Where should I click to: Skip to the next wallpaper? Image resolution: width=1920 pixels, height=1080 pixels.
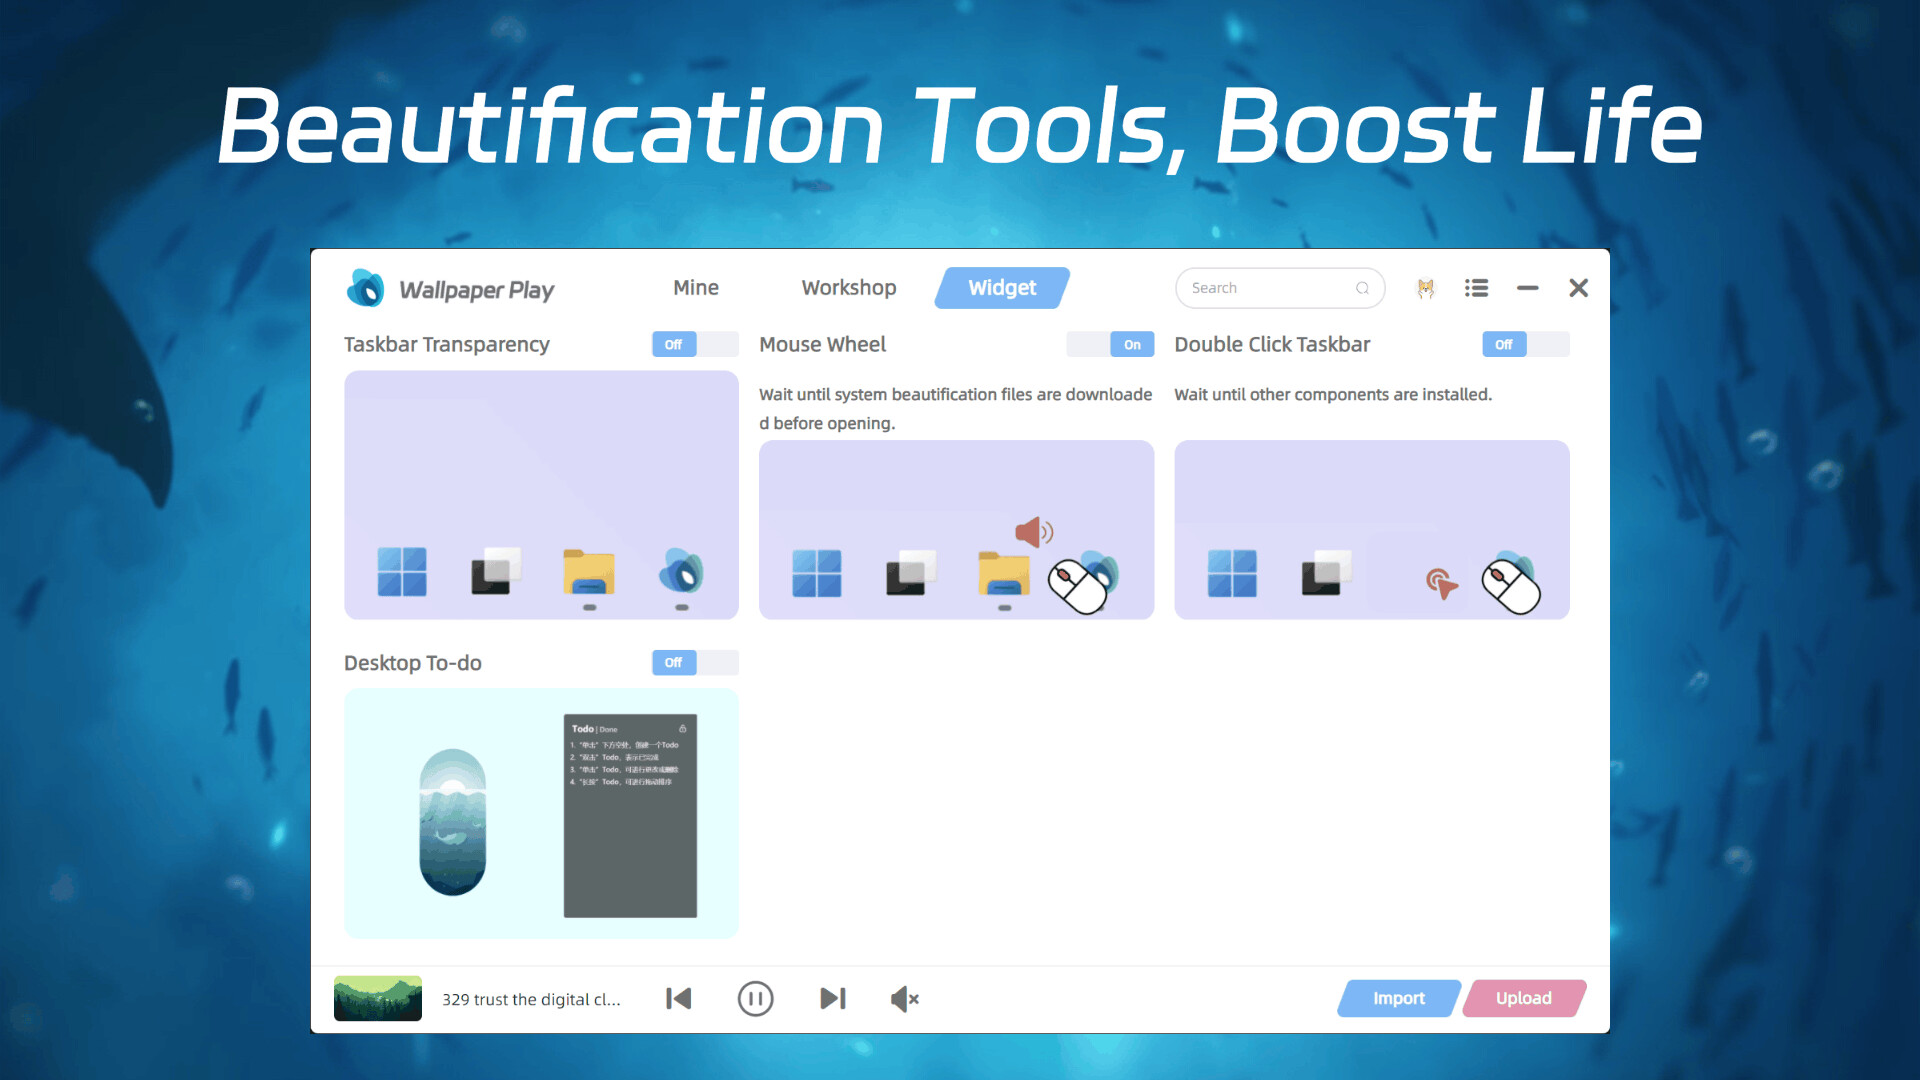point(833,998)
